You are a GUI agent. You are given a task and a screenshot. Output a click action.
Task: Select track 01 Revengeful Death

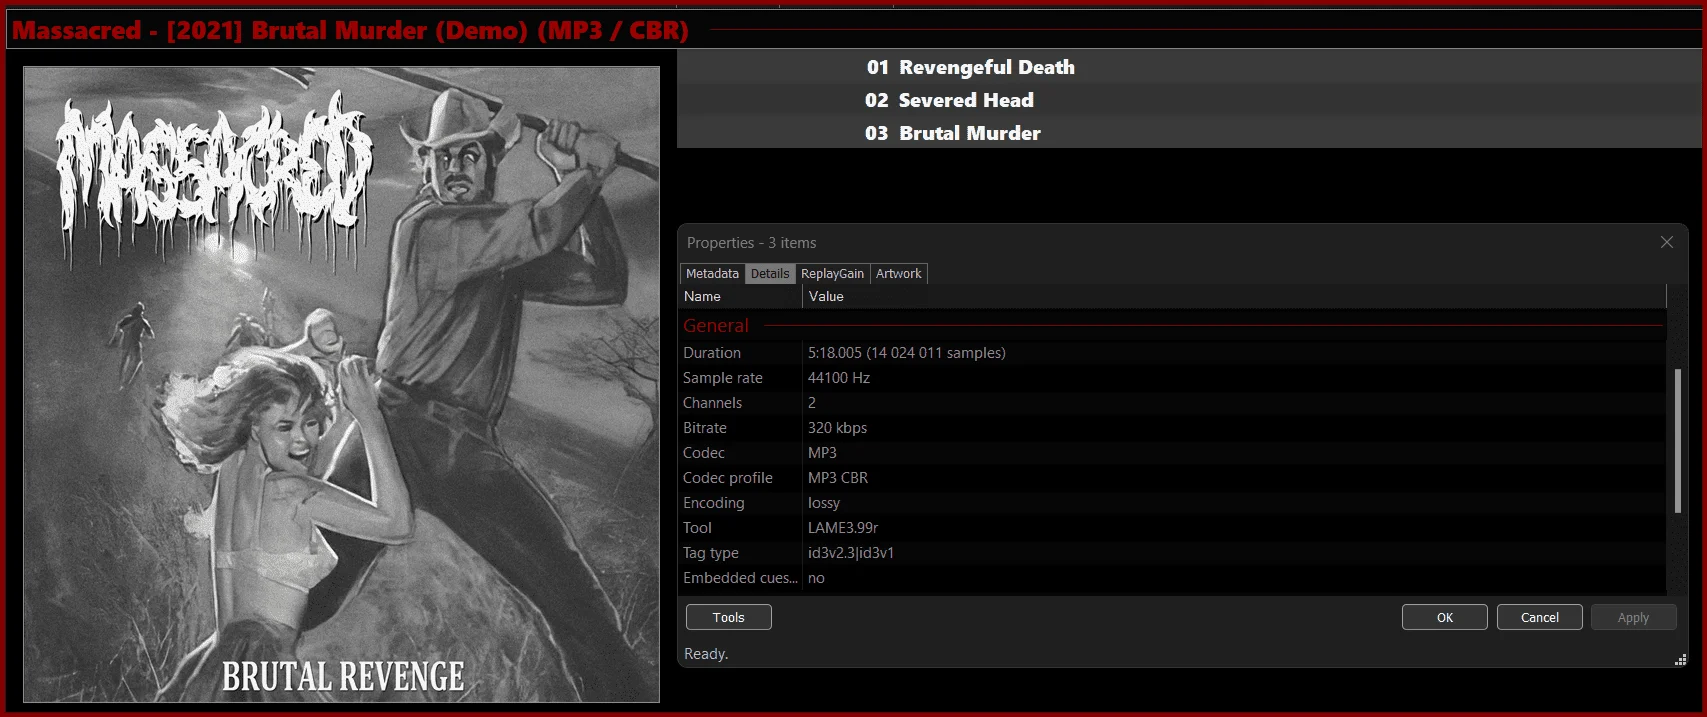1189,67
